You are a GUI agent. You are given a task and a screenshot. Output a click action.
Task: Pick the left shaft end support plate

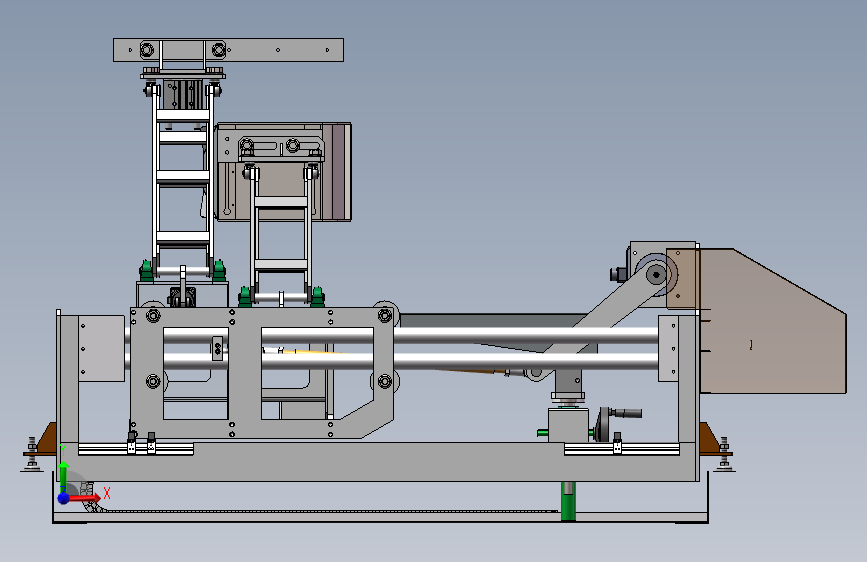coord(101,348)
